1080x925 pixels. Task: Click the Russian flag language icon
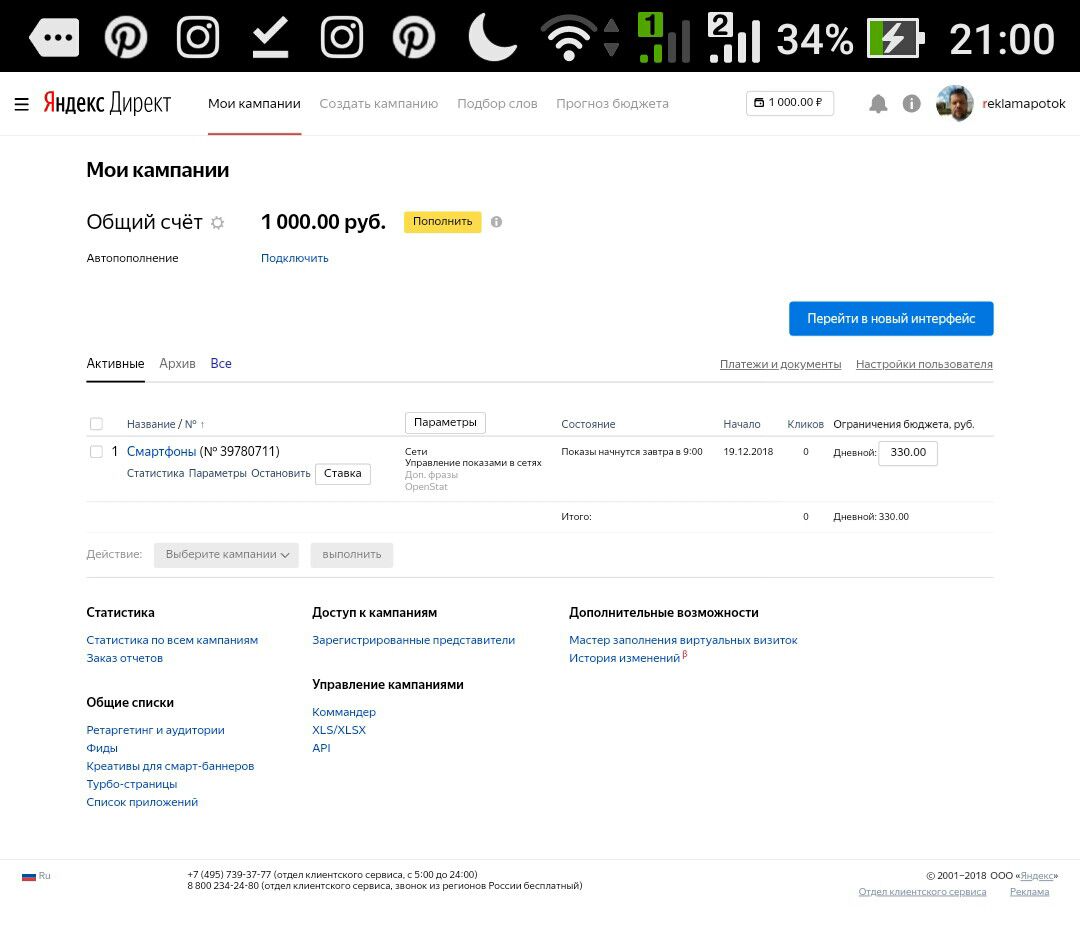(x=28, y=876)
